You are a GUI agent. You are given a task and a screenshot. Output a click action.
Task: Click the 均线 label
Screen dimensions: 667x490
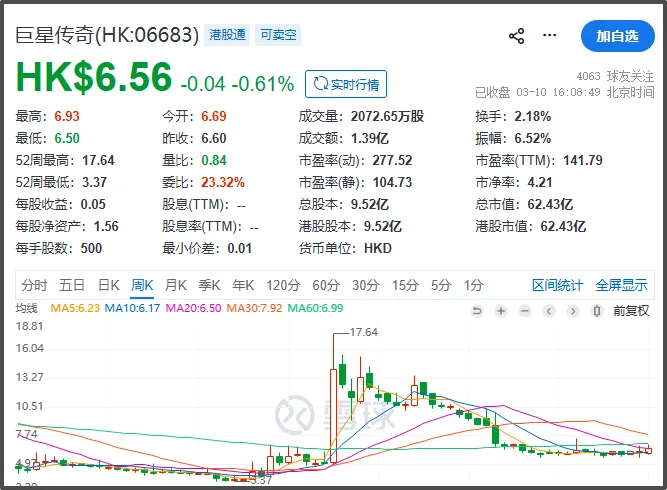26,308
